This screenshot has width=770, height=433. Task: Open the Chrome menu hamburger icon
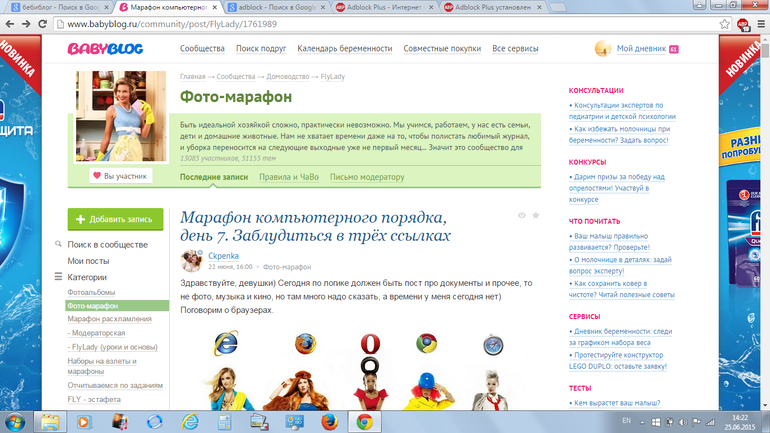(x=761, y=24)
